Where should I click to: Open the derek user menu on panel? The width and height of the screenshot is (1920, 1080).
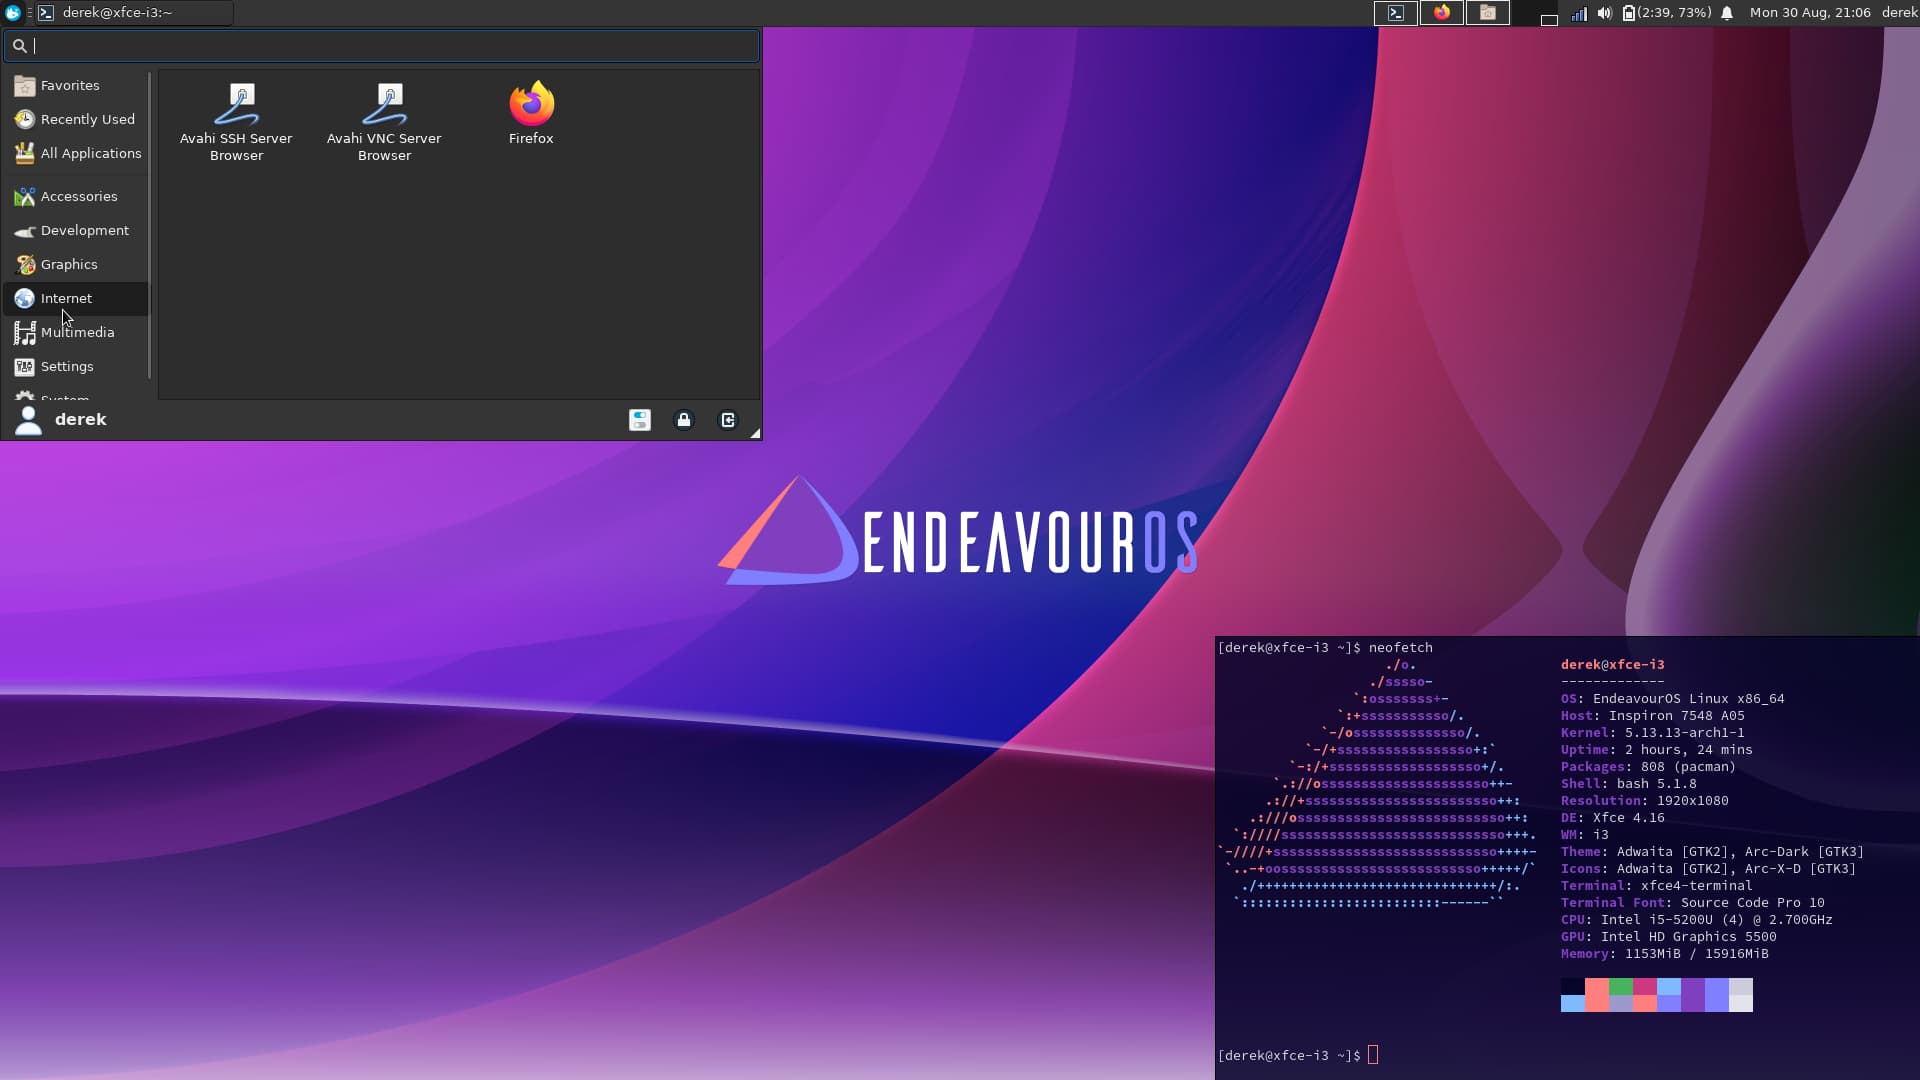[1899, 13]
